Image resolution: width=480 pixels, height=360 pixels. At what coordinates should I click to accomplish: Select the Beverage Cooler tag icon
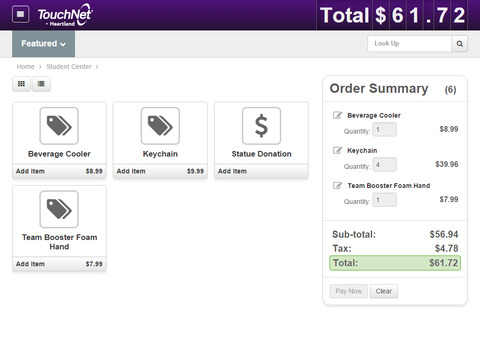59,126
